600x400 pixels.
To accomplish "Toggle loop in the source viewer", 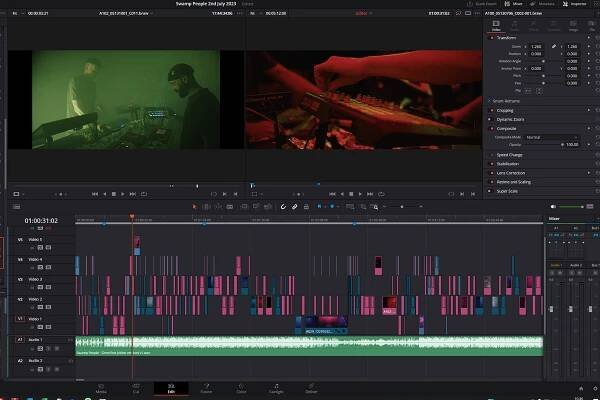I will [x=144, y=194].
